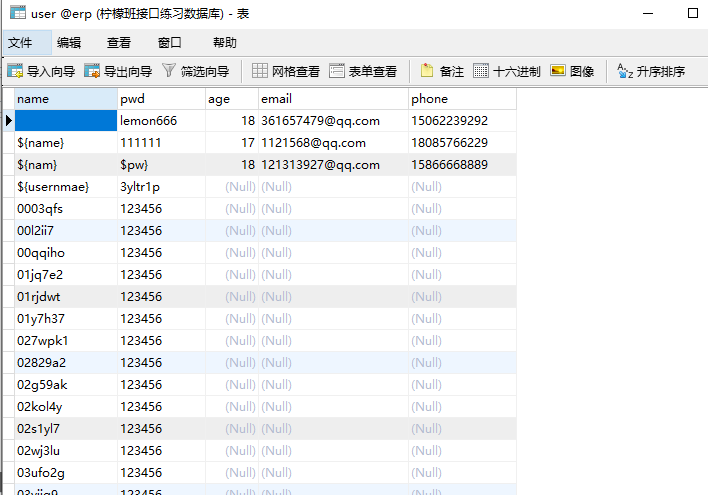708x495 pixels.
Task: Select the email column header
Action: 334,99
